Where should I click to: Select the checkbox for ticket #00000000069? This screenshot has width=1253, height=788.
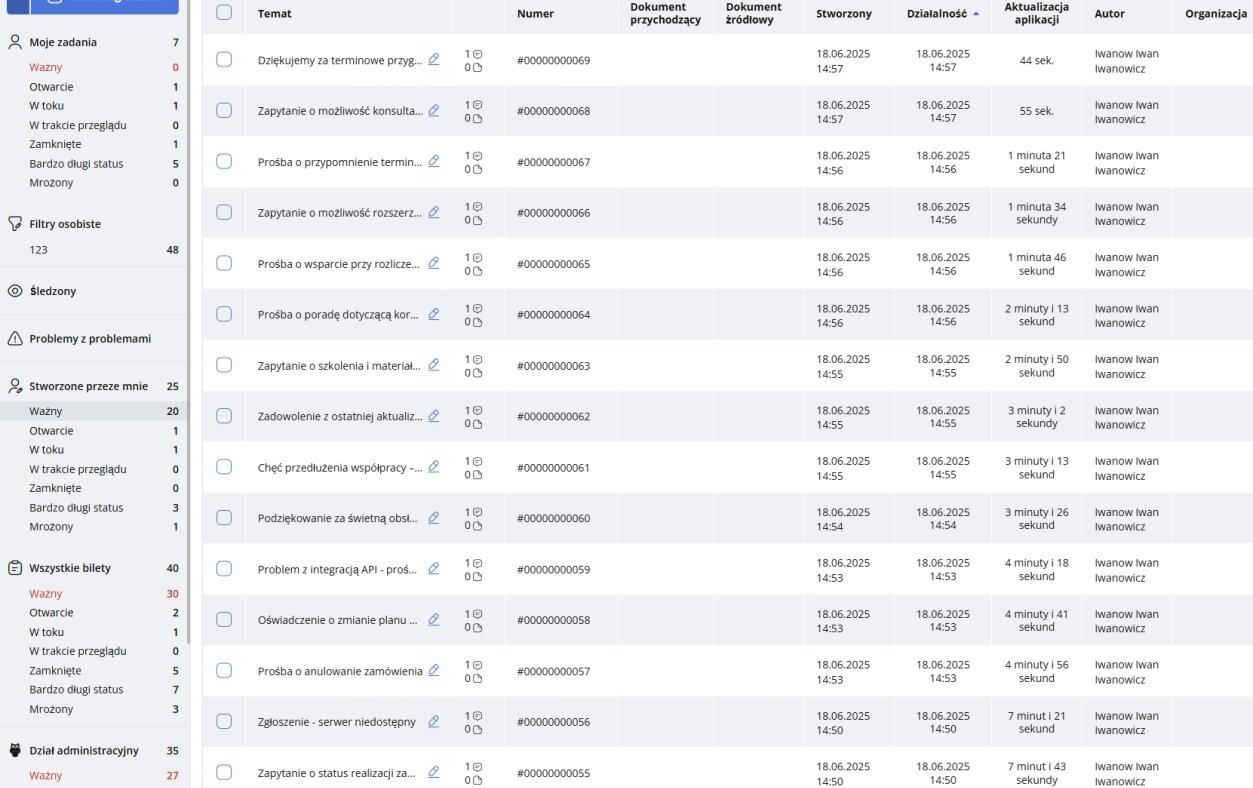point(224,60)
